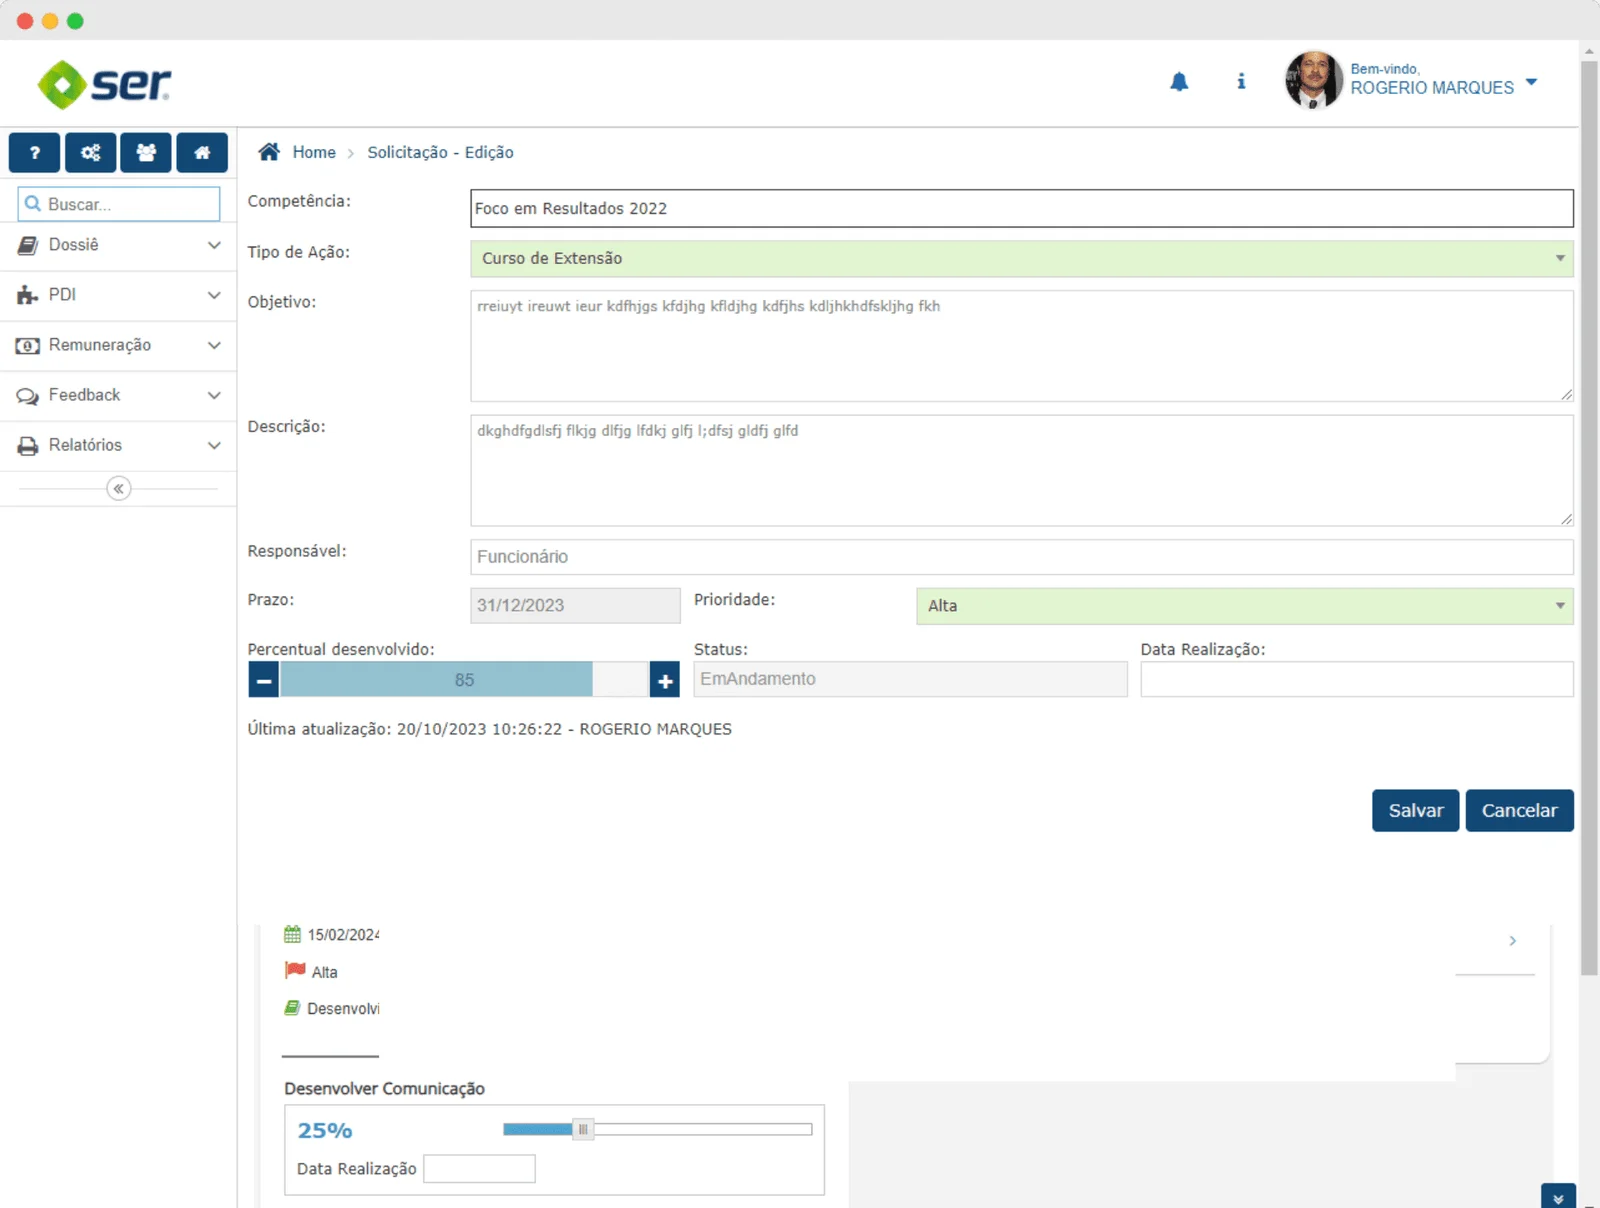Open the Prioridade dropdown

tap(1243, 606)
